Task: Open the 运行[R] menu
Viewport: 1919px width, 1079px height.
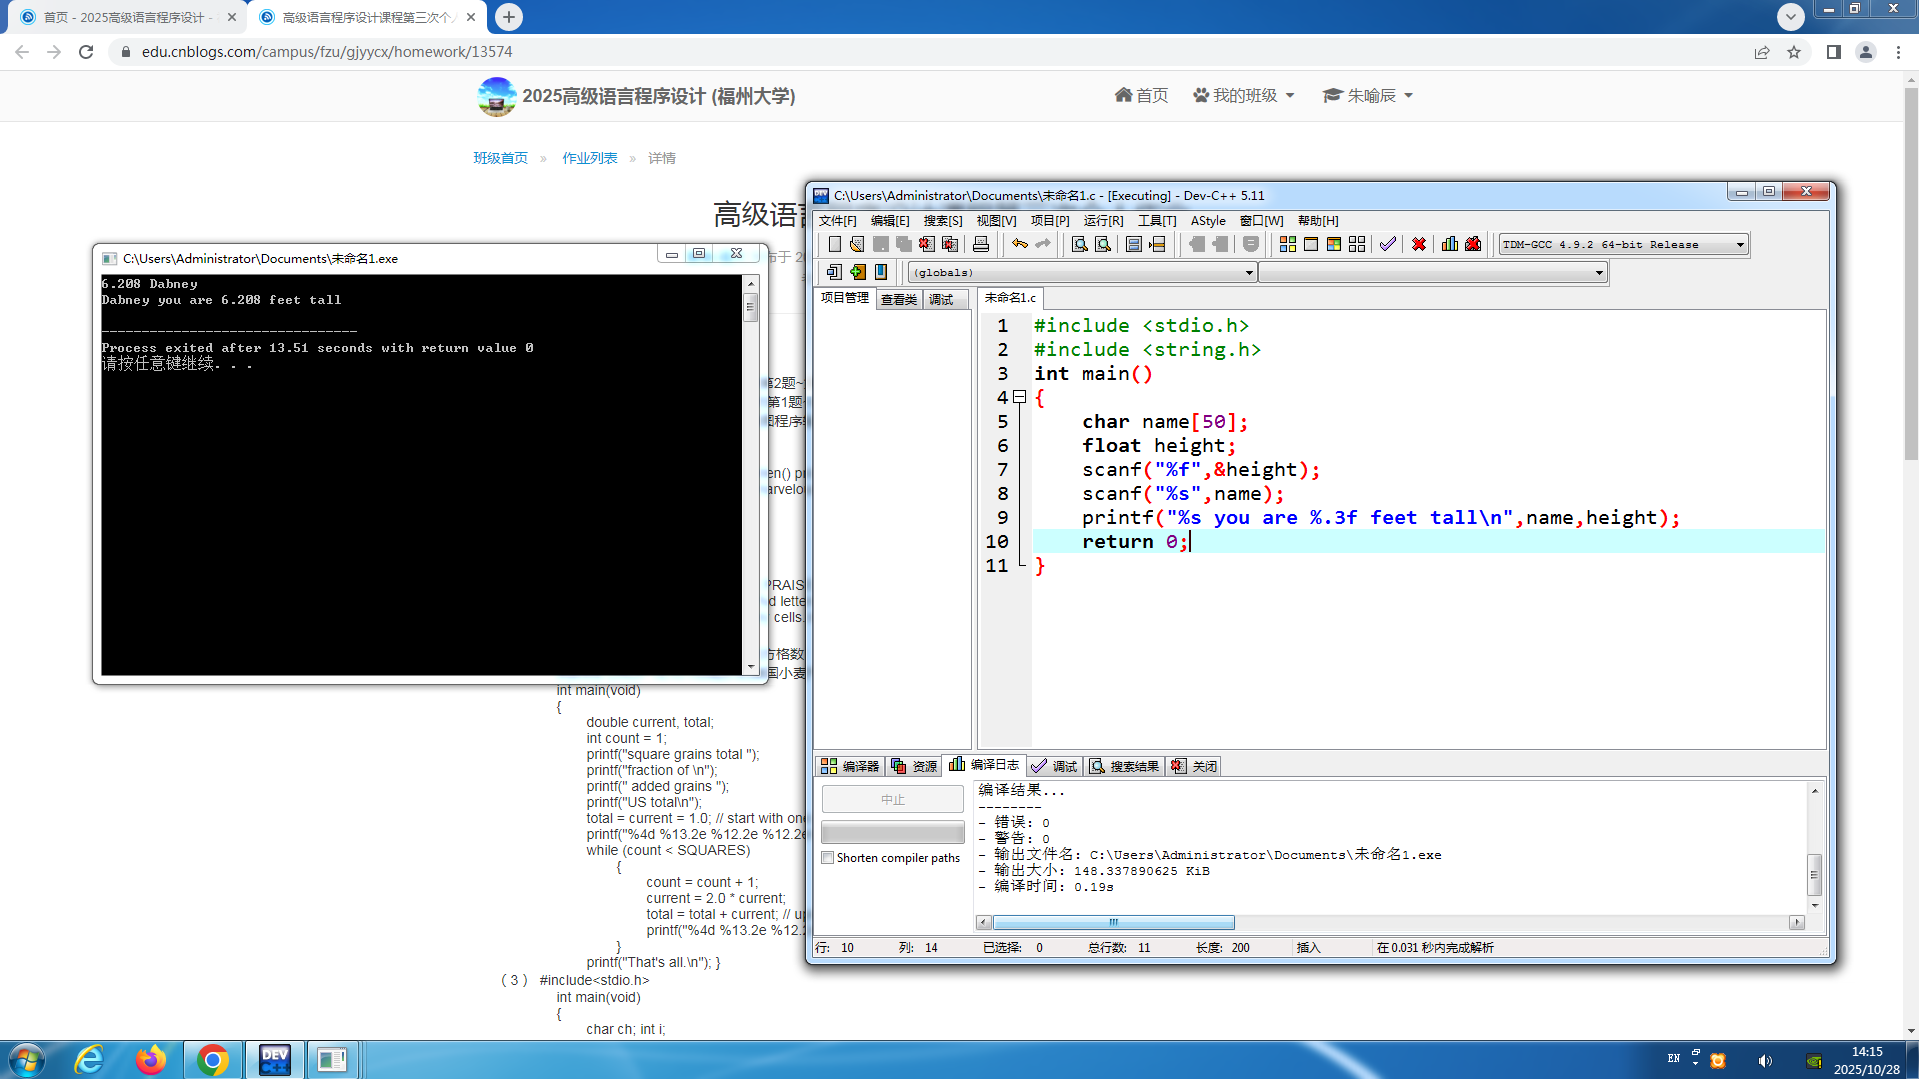Action: tap(1103, 221)
